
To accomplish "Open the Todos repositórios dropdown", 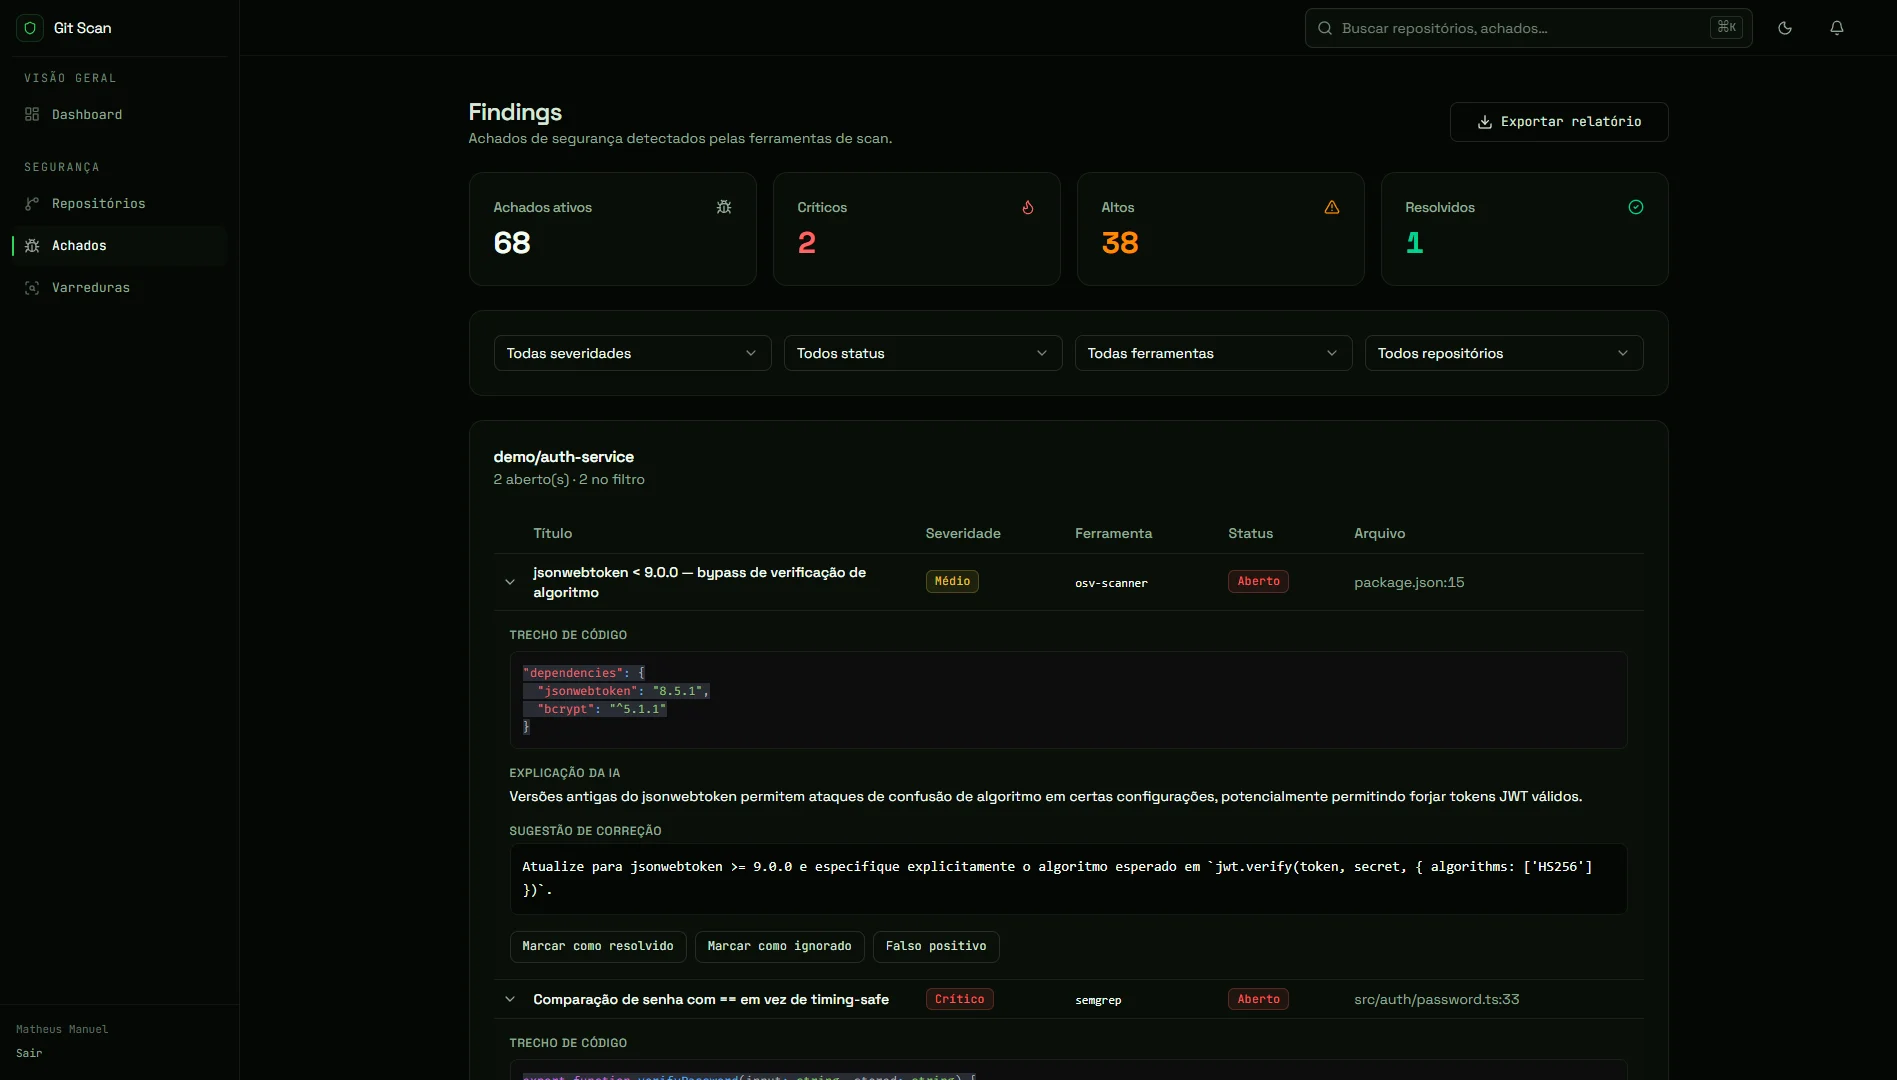I will tap(1504, 353).
